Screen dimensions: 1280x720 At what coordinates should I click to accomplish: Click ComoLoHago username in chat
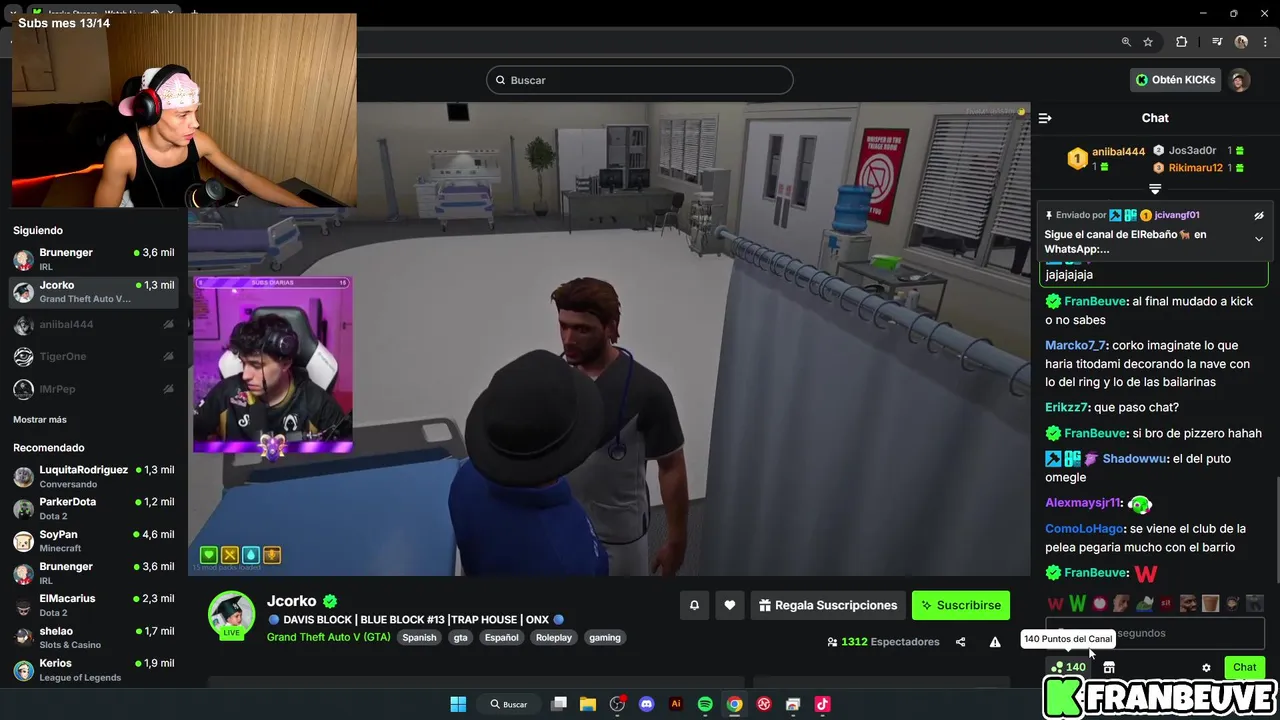point(1084,528)
